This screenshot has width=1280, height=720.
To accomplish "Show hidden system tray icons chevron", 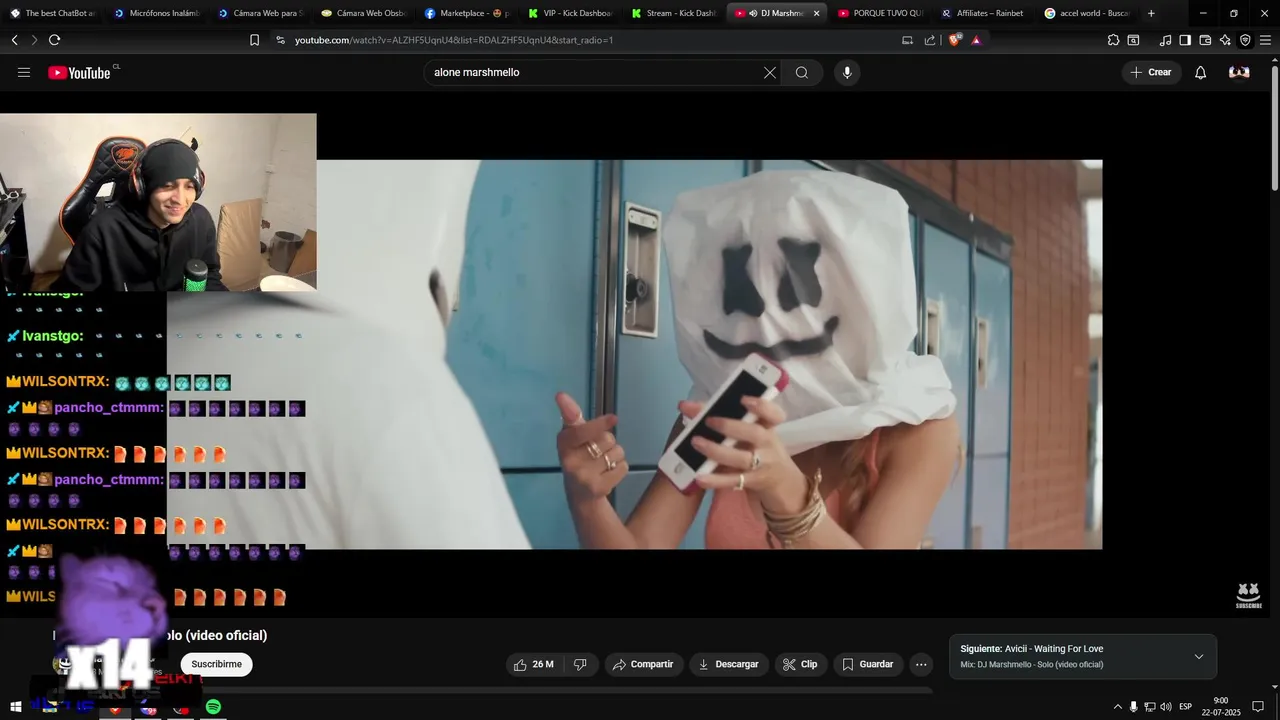I will [x=1117, y=707].
